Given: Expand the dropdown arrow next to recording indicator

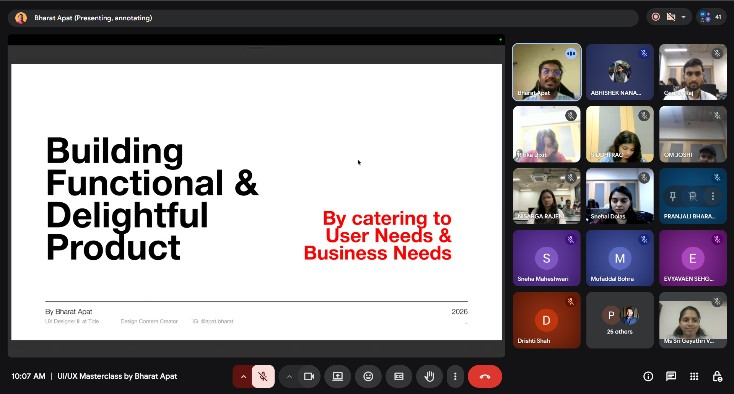Looking at the screenshot, I should pos(683,17).
